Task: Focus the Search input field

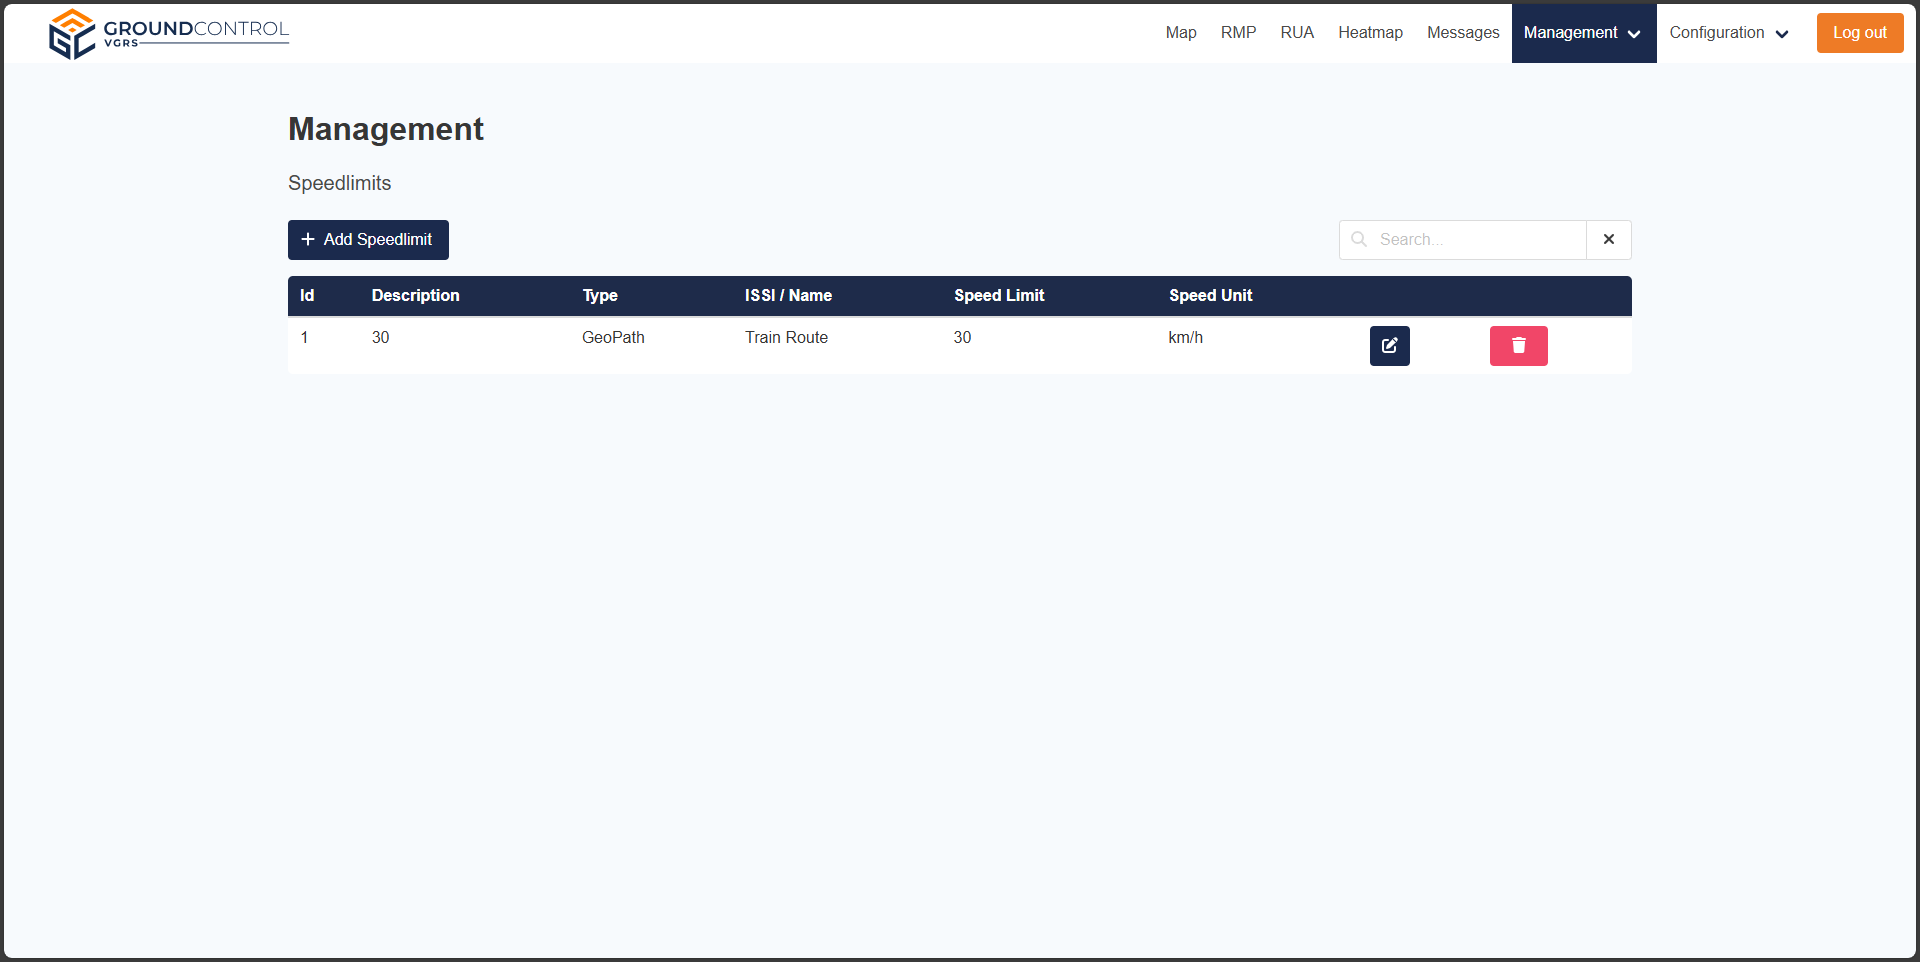Action: [x=1476, y=240]
